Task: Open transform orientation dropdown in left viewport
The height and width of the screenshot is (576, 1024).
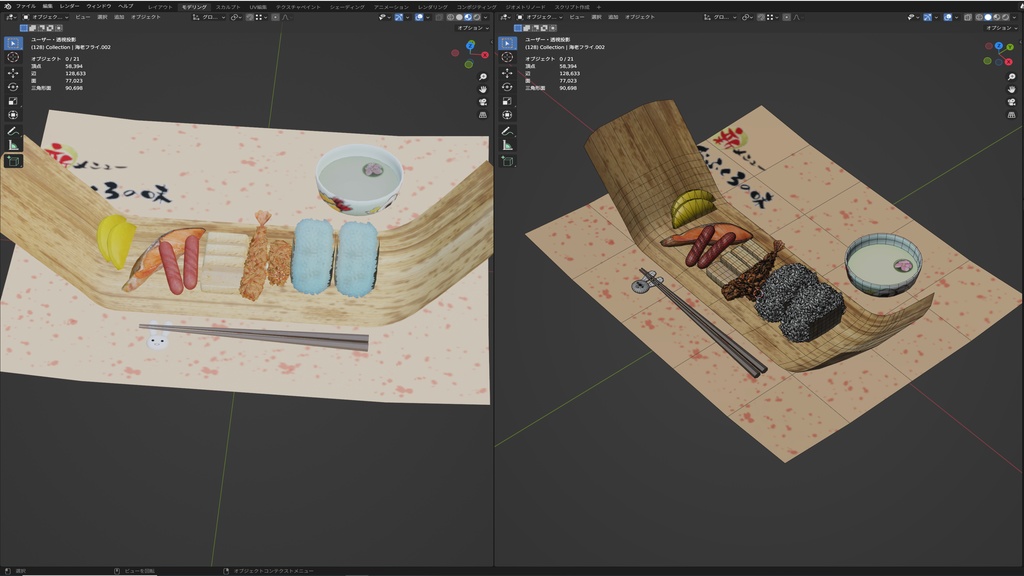Action: click(x=209, y=17)
